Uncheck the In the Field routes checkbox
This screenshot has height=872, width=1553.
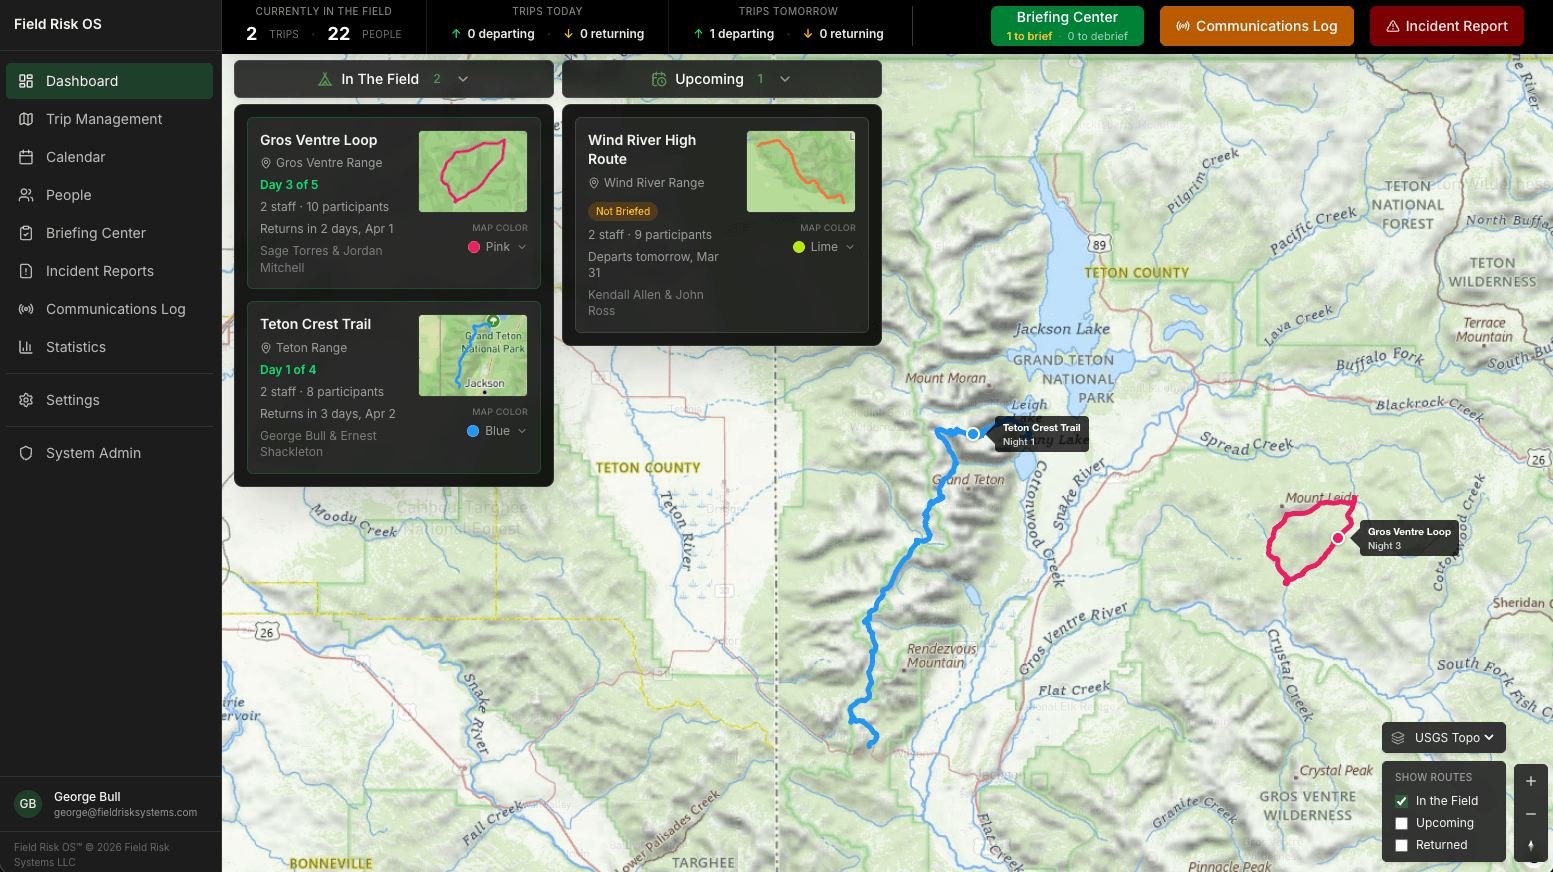tap(1401, 800)
